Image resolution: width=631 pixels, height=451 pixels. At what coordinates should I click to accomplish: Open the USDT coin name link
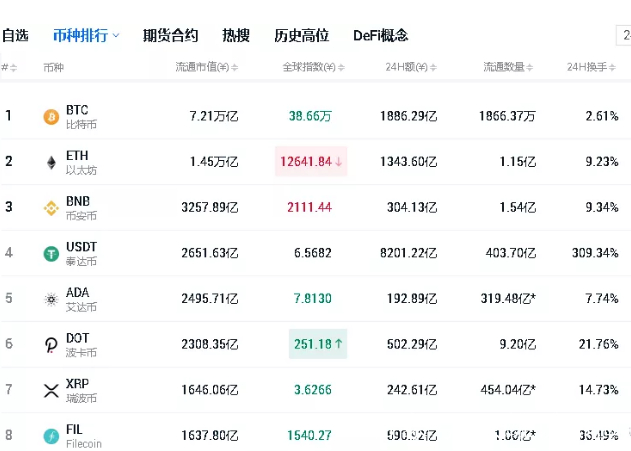click(x=81, y=246)
